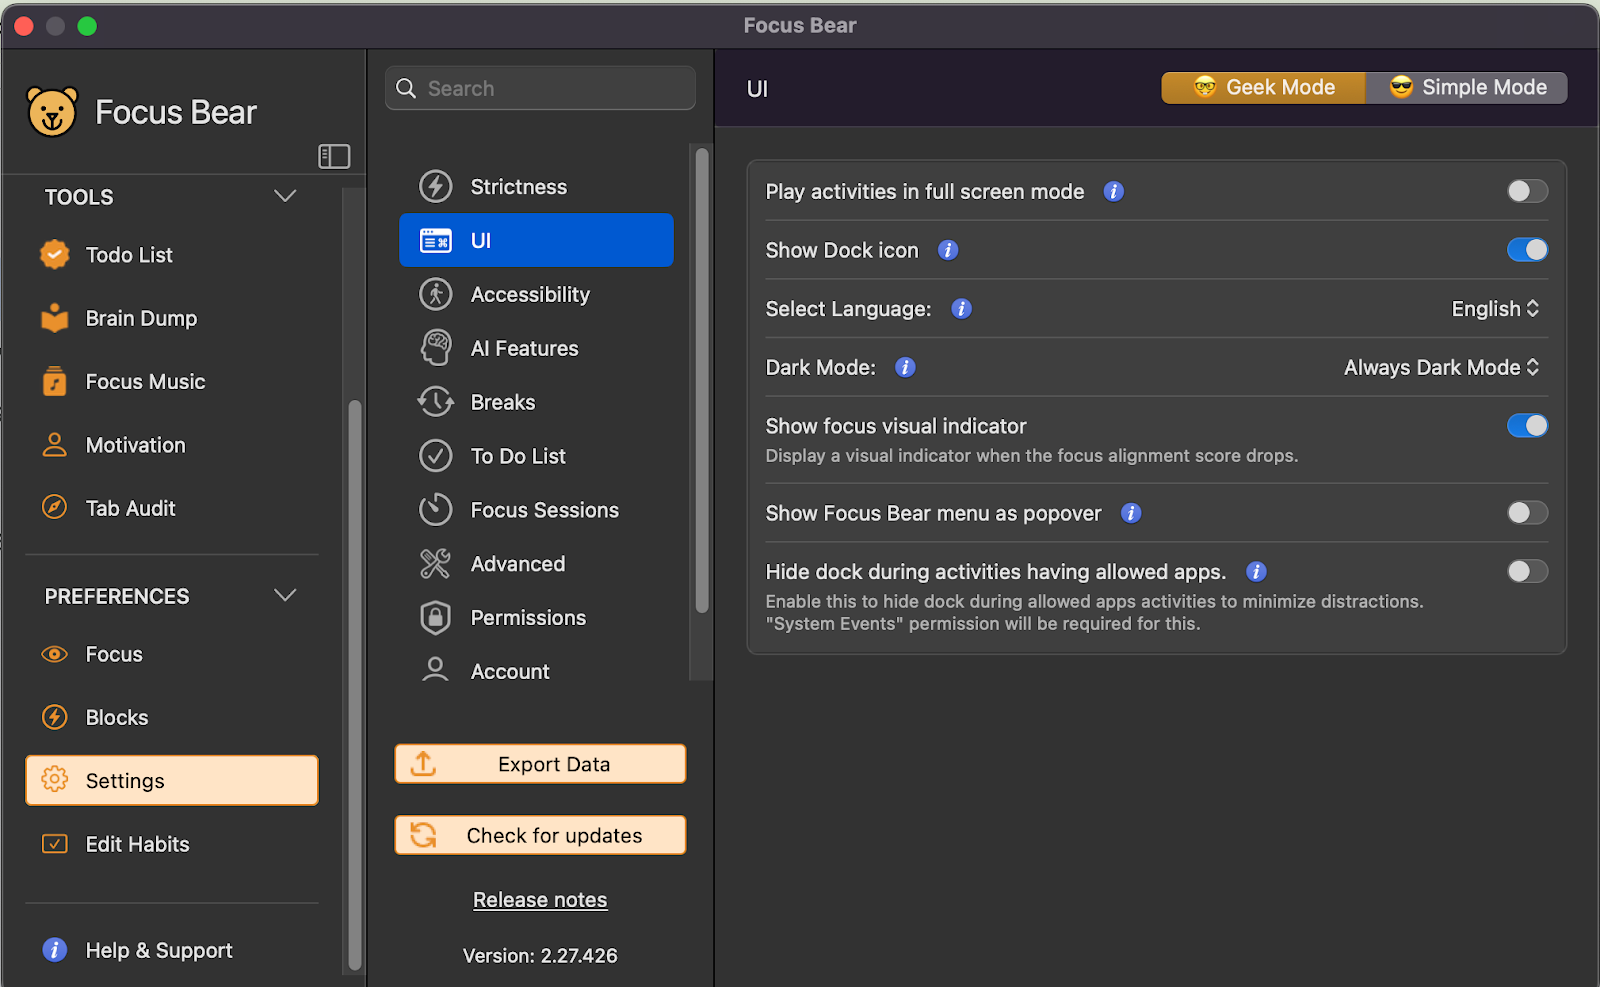Click the Tab Audit compass icon
Viewport: 1600px width, 987px height.
(x=55, y=508)
